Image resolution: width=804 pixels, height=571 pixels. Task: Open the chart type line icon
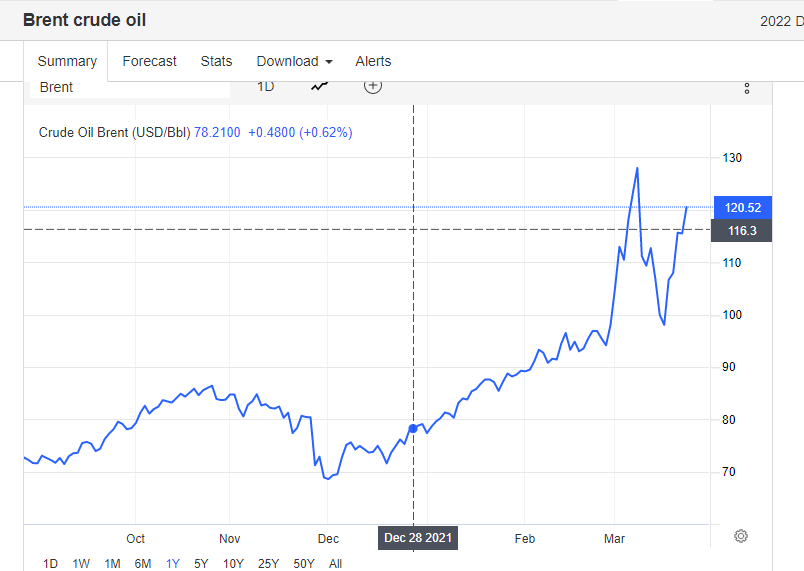pos(319,86)
